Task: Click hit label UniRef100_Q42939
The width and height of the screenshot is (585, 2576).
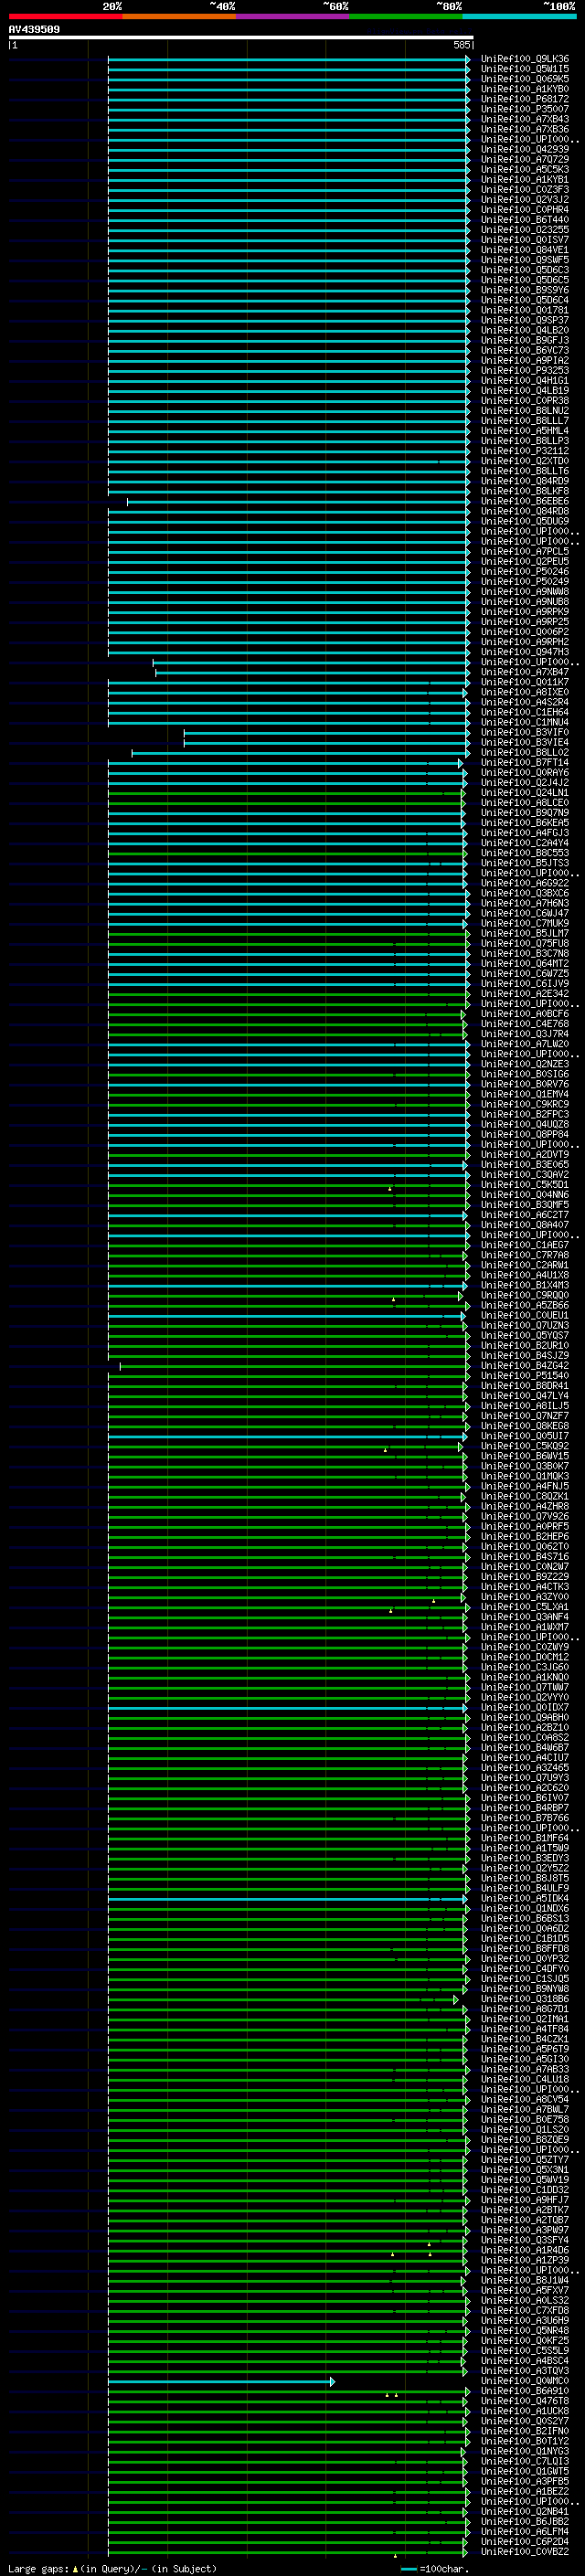Action: [x=524, y=149]
